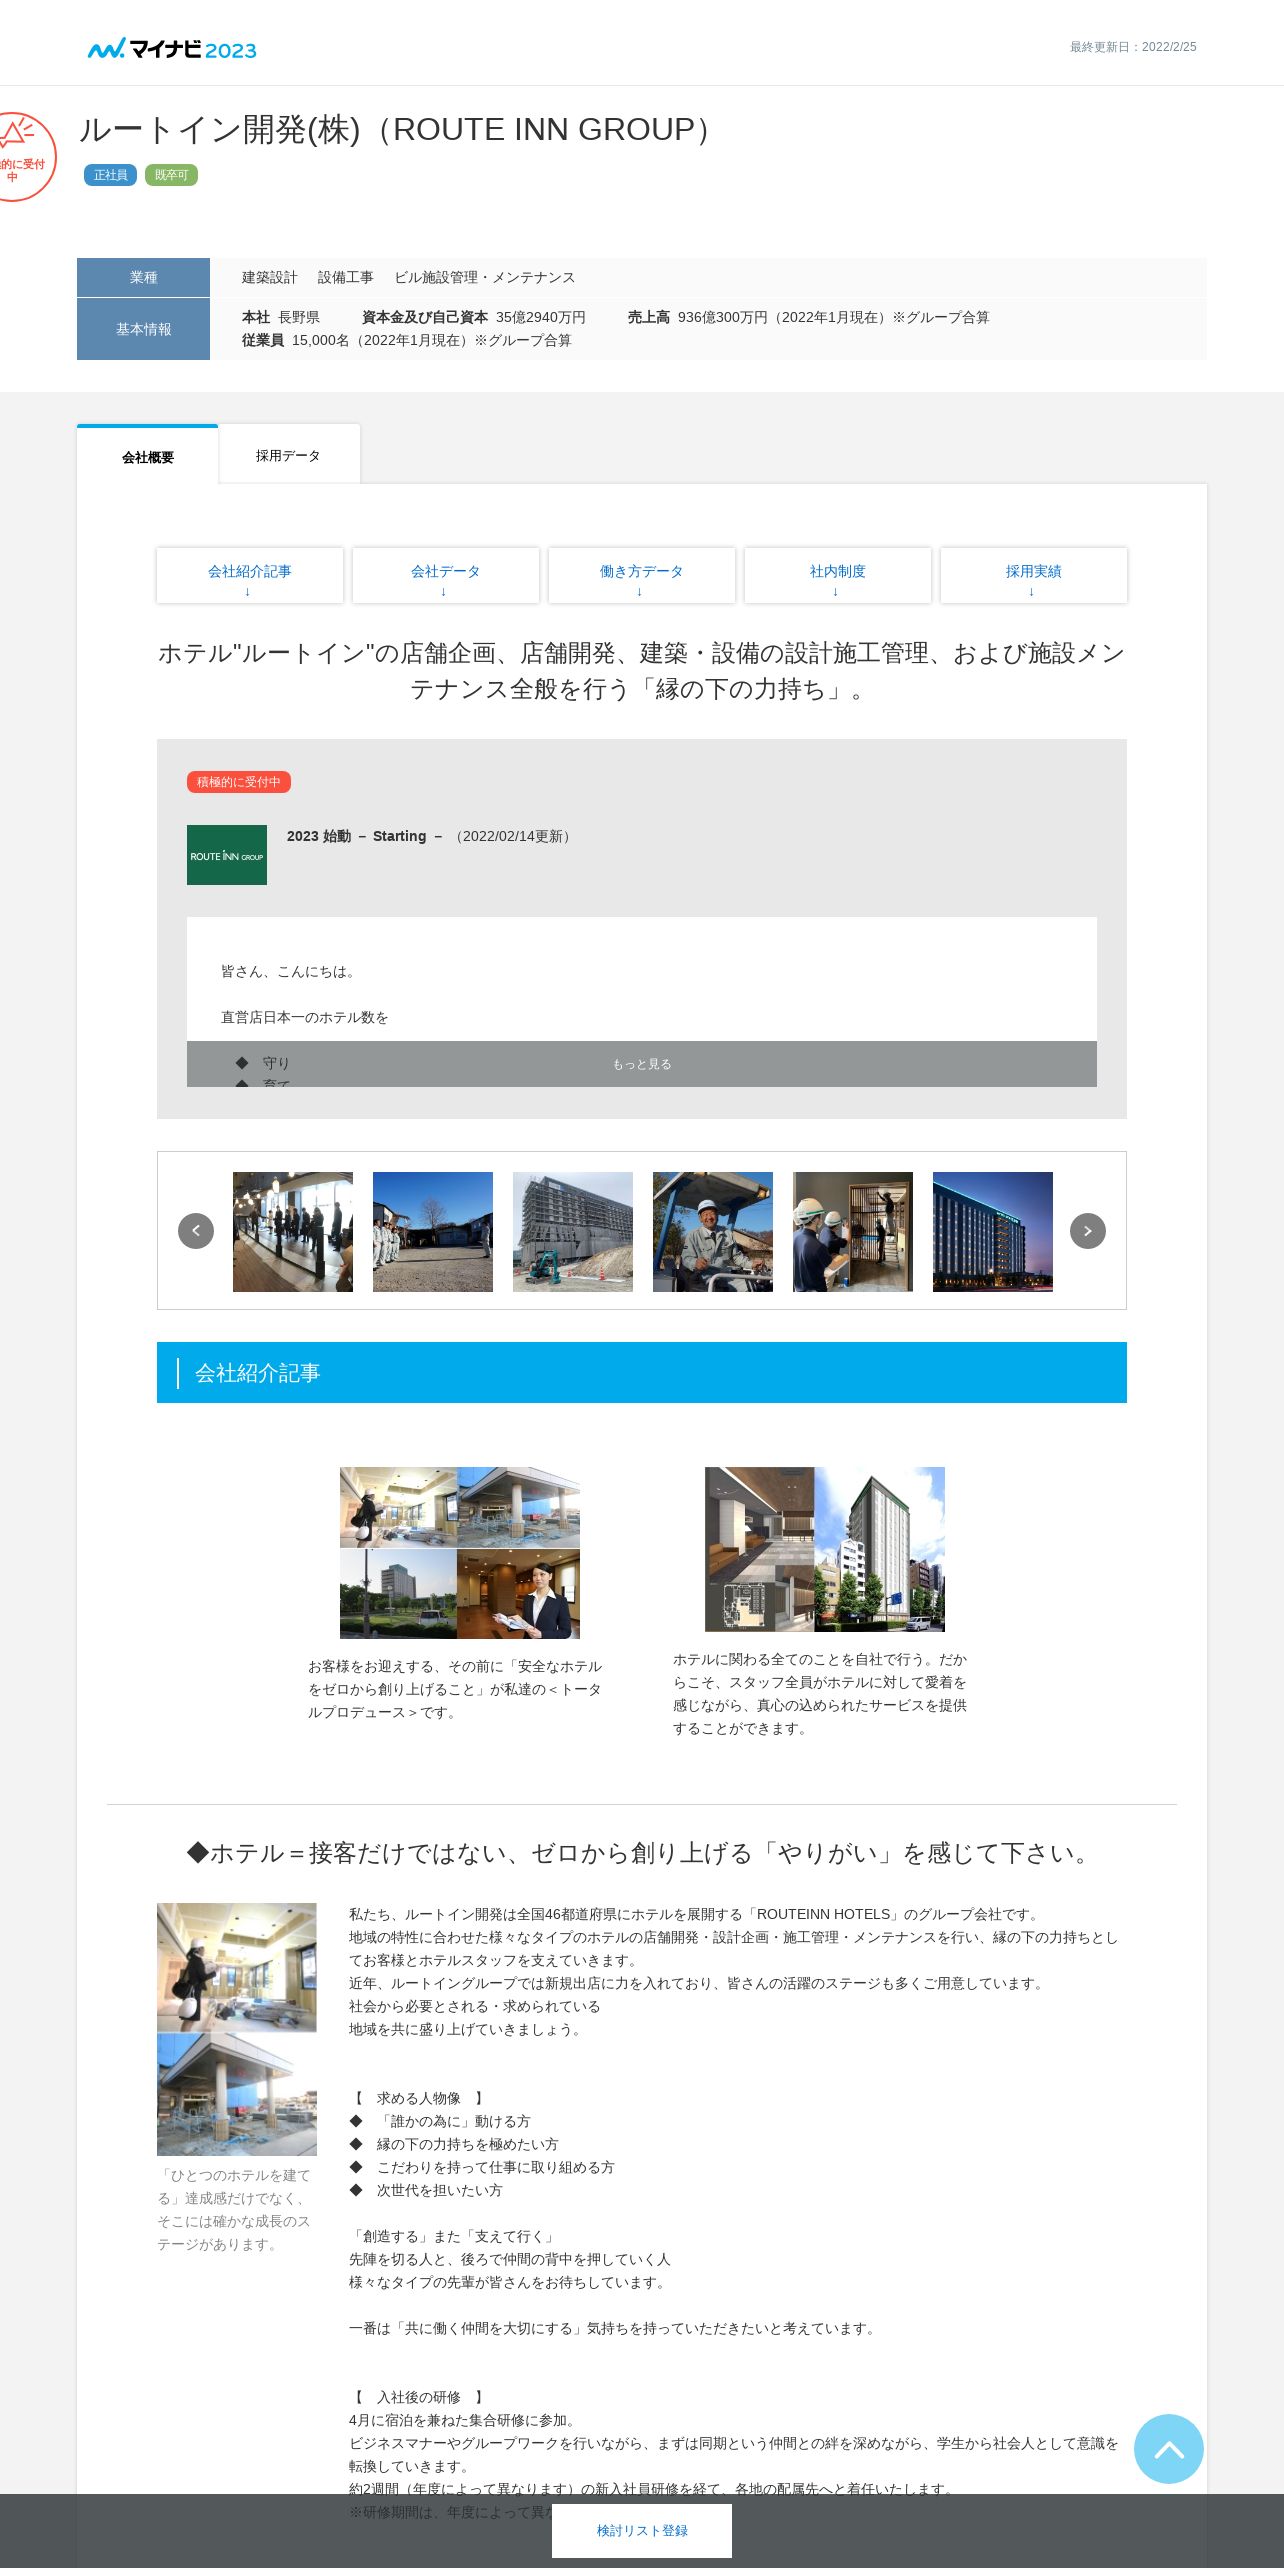Click the ROUTE INN GROUP green logo
Viewport: 1284px width, 2568px height.
tap(227, 855)
